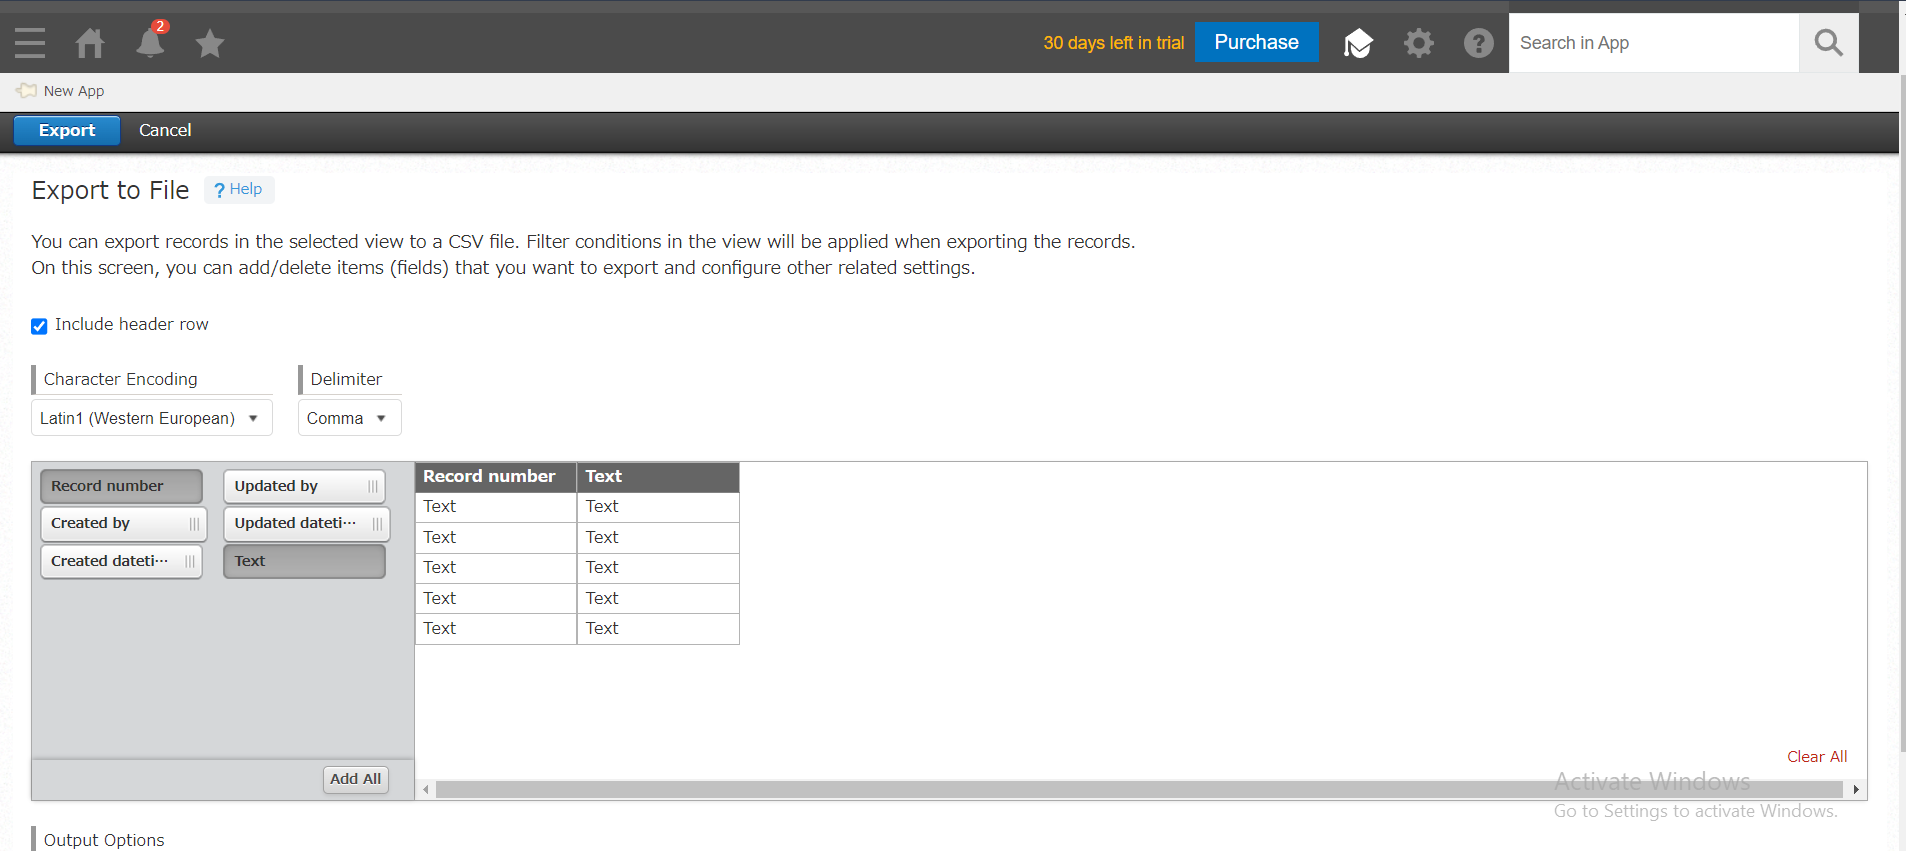Open the hamburger navigation menu
1906x851 pixels.
coord(30,43)
